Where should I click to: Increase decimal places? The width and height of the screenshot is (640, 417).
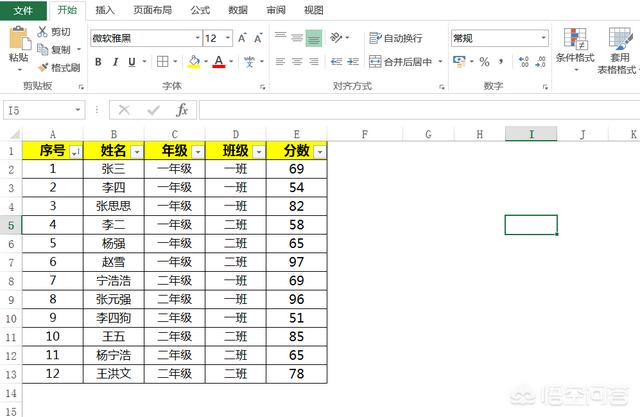coord(524,62)
